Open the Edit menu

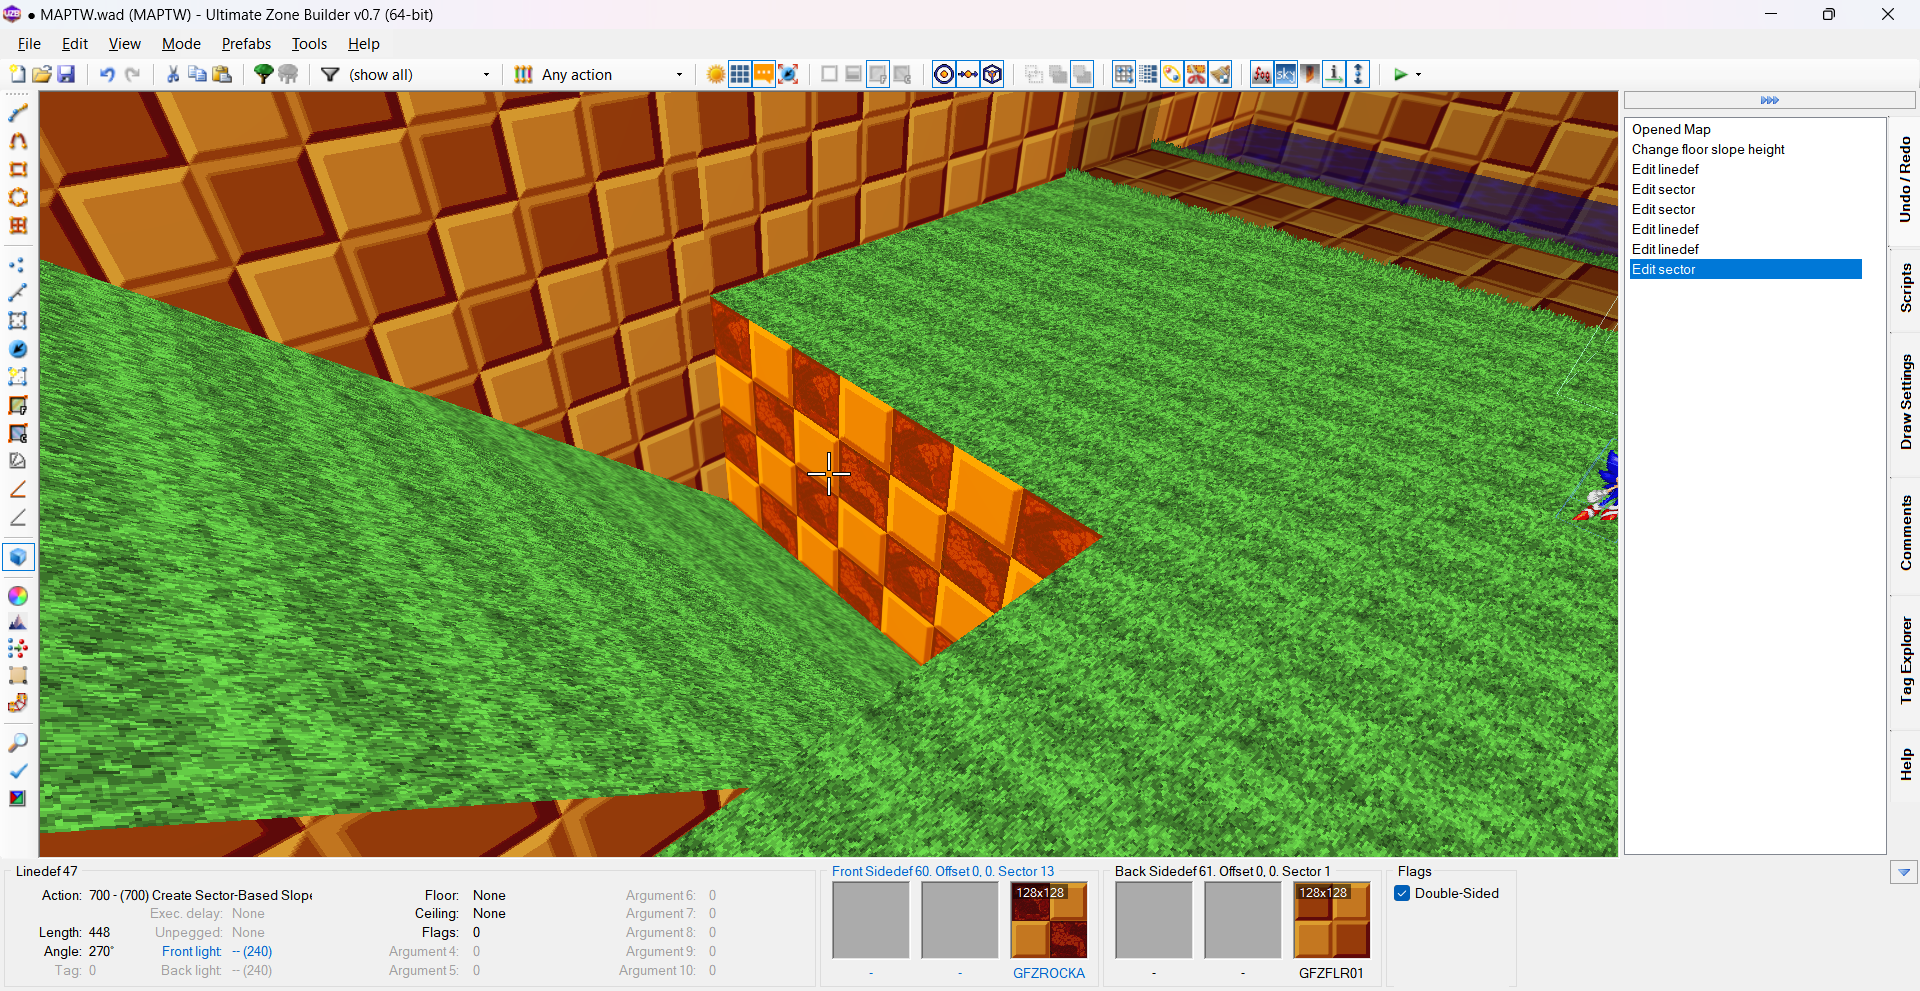pos(75,44)
